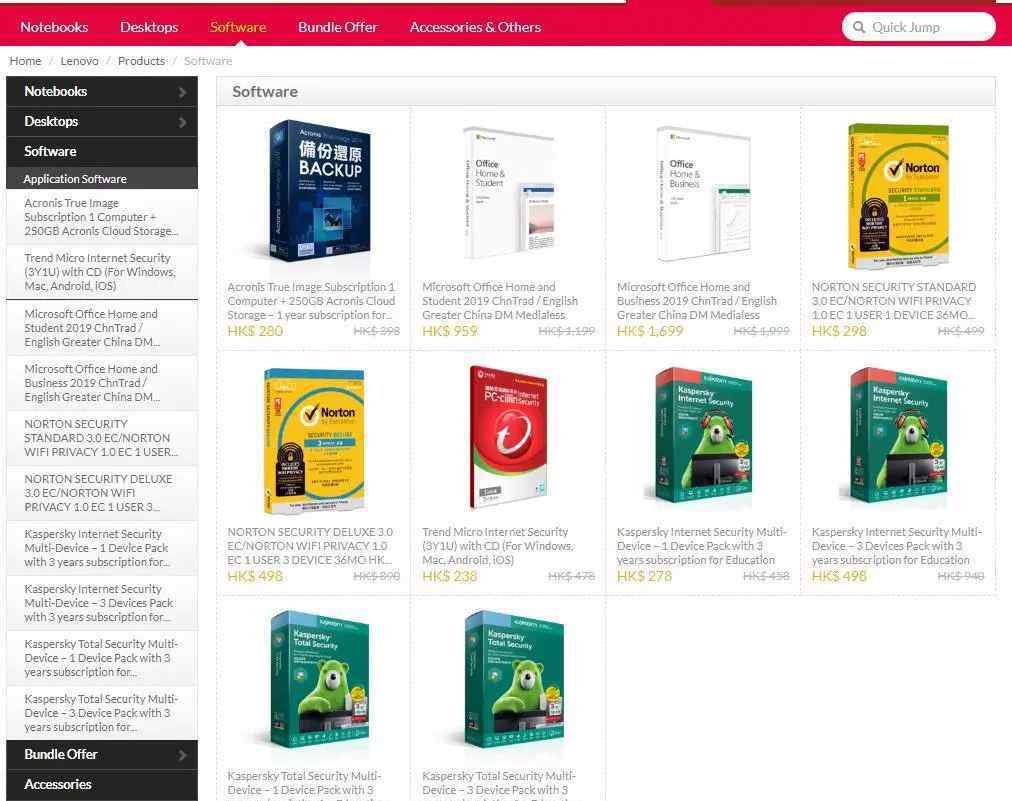Click Kaspersky Internet Security 1 Device box image
1012x801 pixels.
click(703, 436)
